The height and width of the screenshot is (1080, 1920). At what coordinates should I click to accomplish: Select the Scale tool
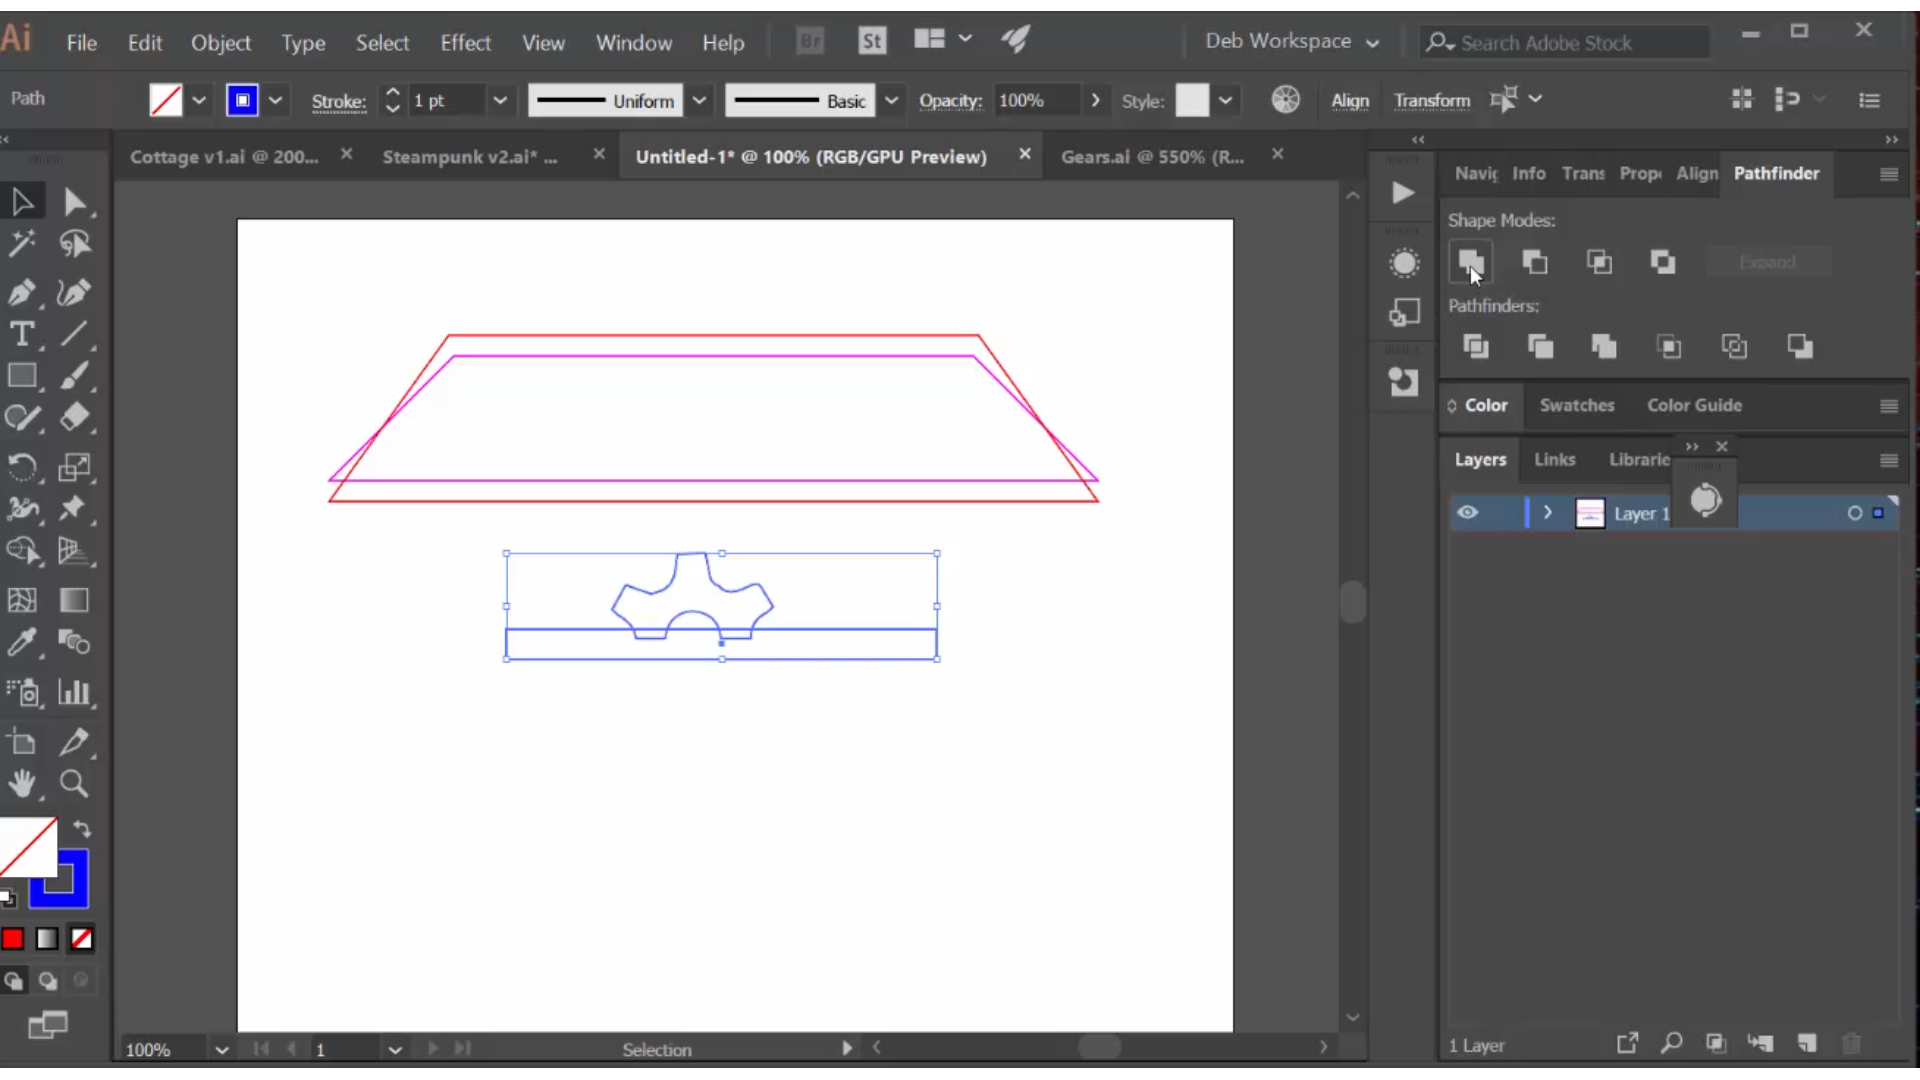[75, 467]
